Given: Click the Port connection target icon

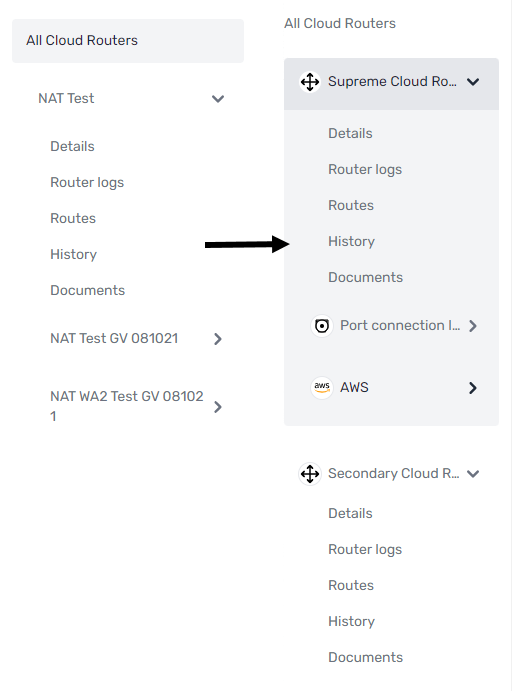Looking at the screenshot, I should click(322, 326).
